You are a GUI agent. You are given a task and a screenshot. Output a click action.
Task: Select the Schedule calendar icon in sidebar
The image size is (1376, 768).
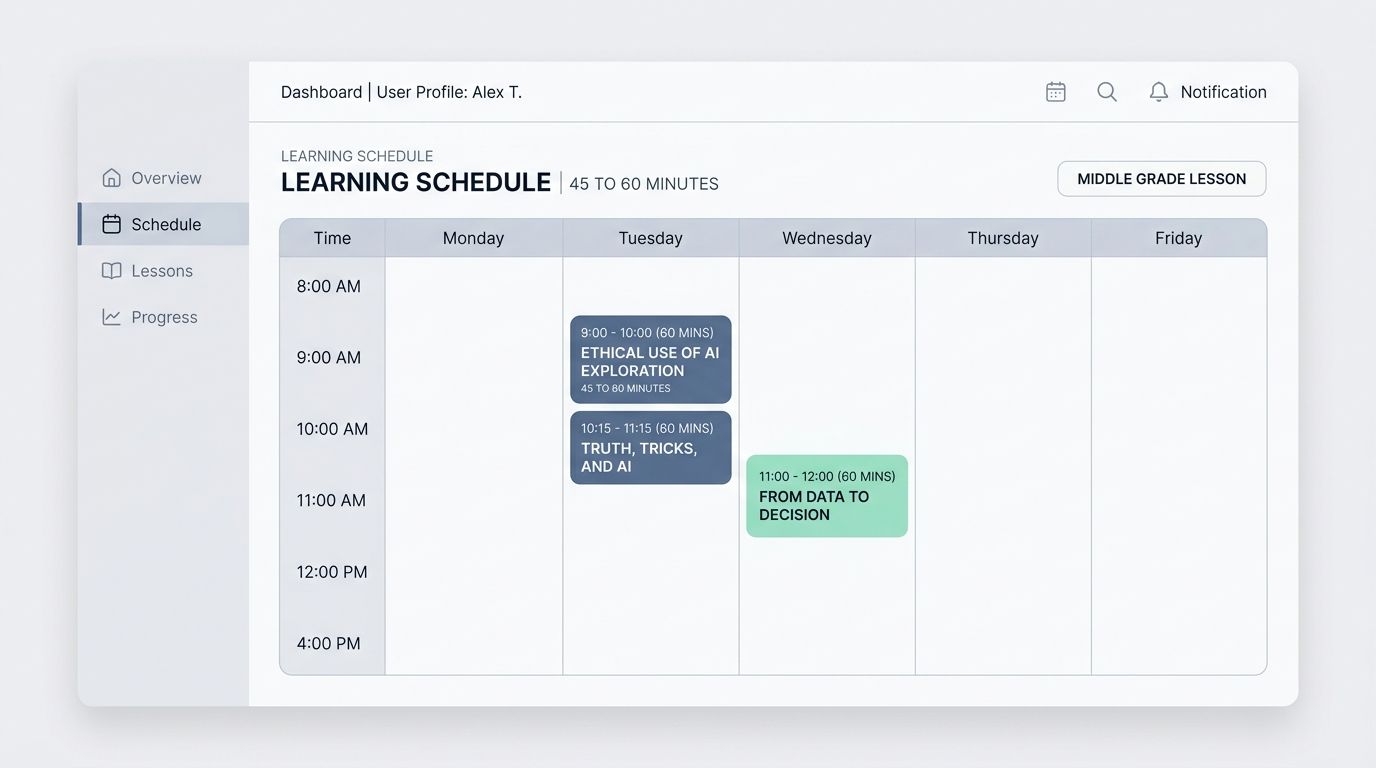click(x=111, y=224)
